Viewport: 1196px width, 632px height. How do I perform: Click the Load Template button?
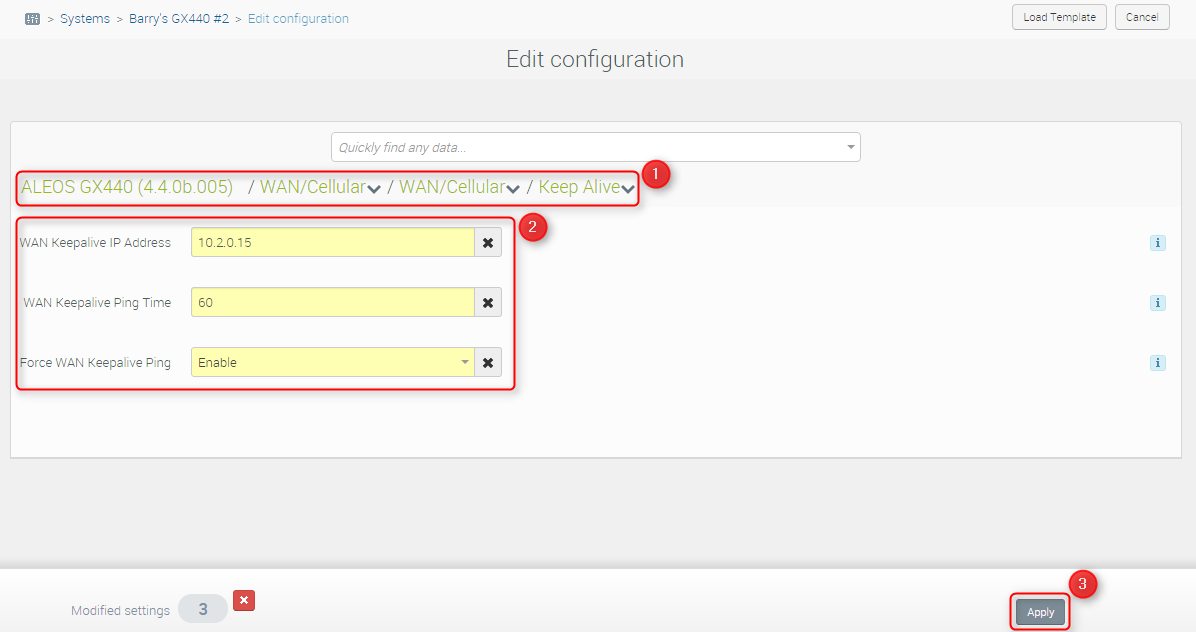1059,17
